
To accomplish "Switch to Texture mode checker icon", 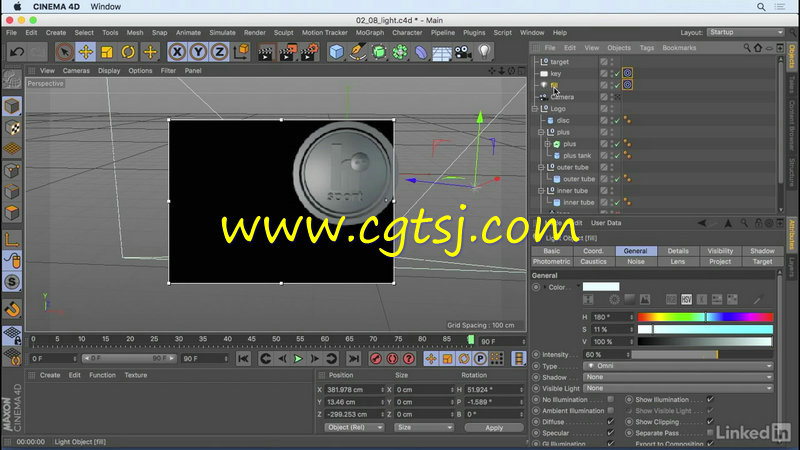I will tap(12, 128).
